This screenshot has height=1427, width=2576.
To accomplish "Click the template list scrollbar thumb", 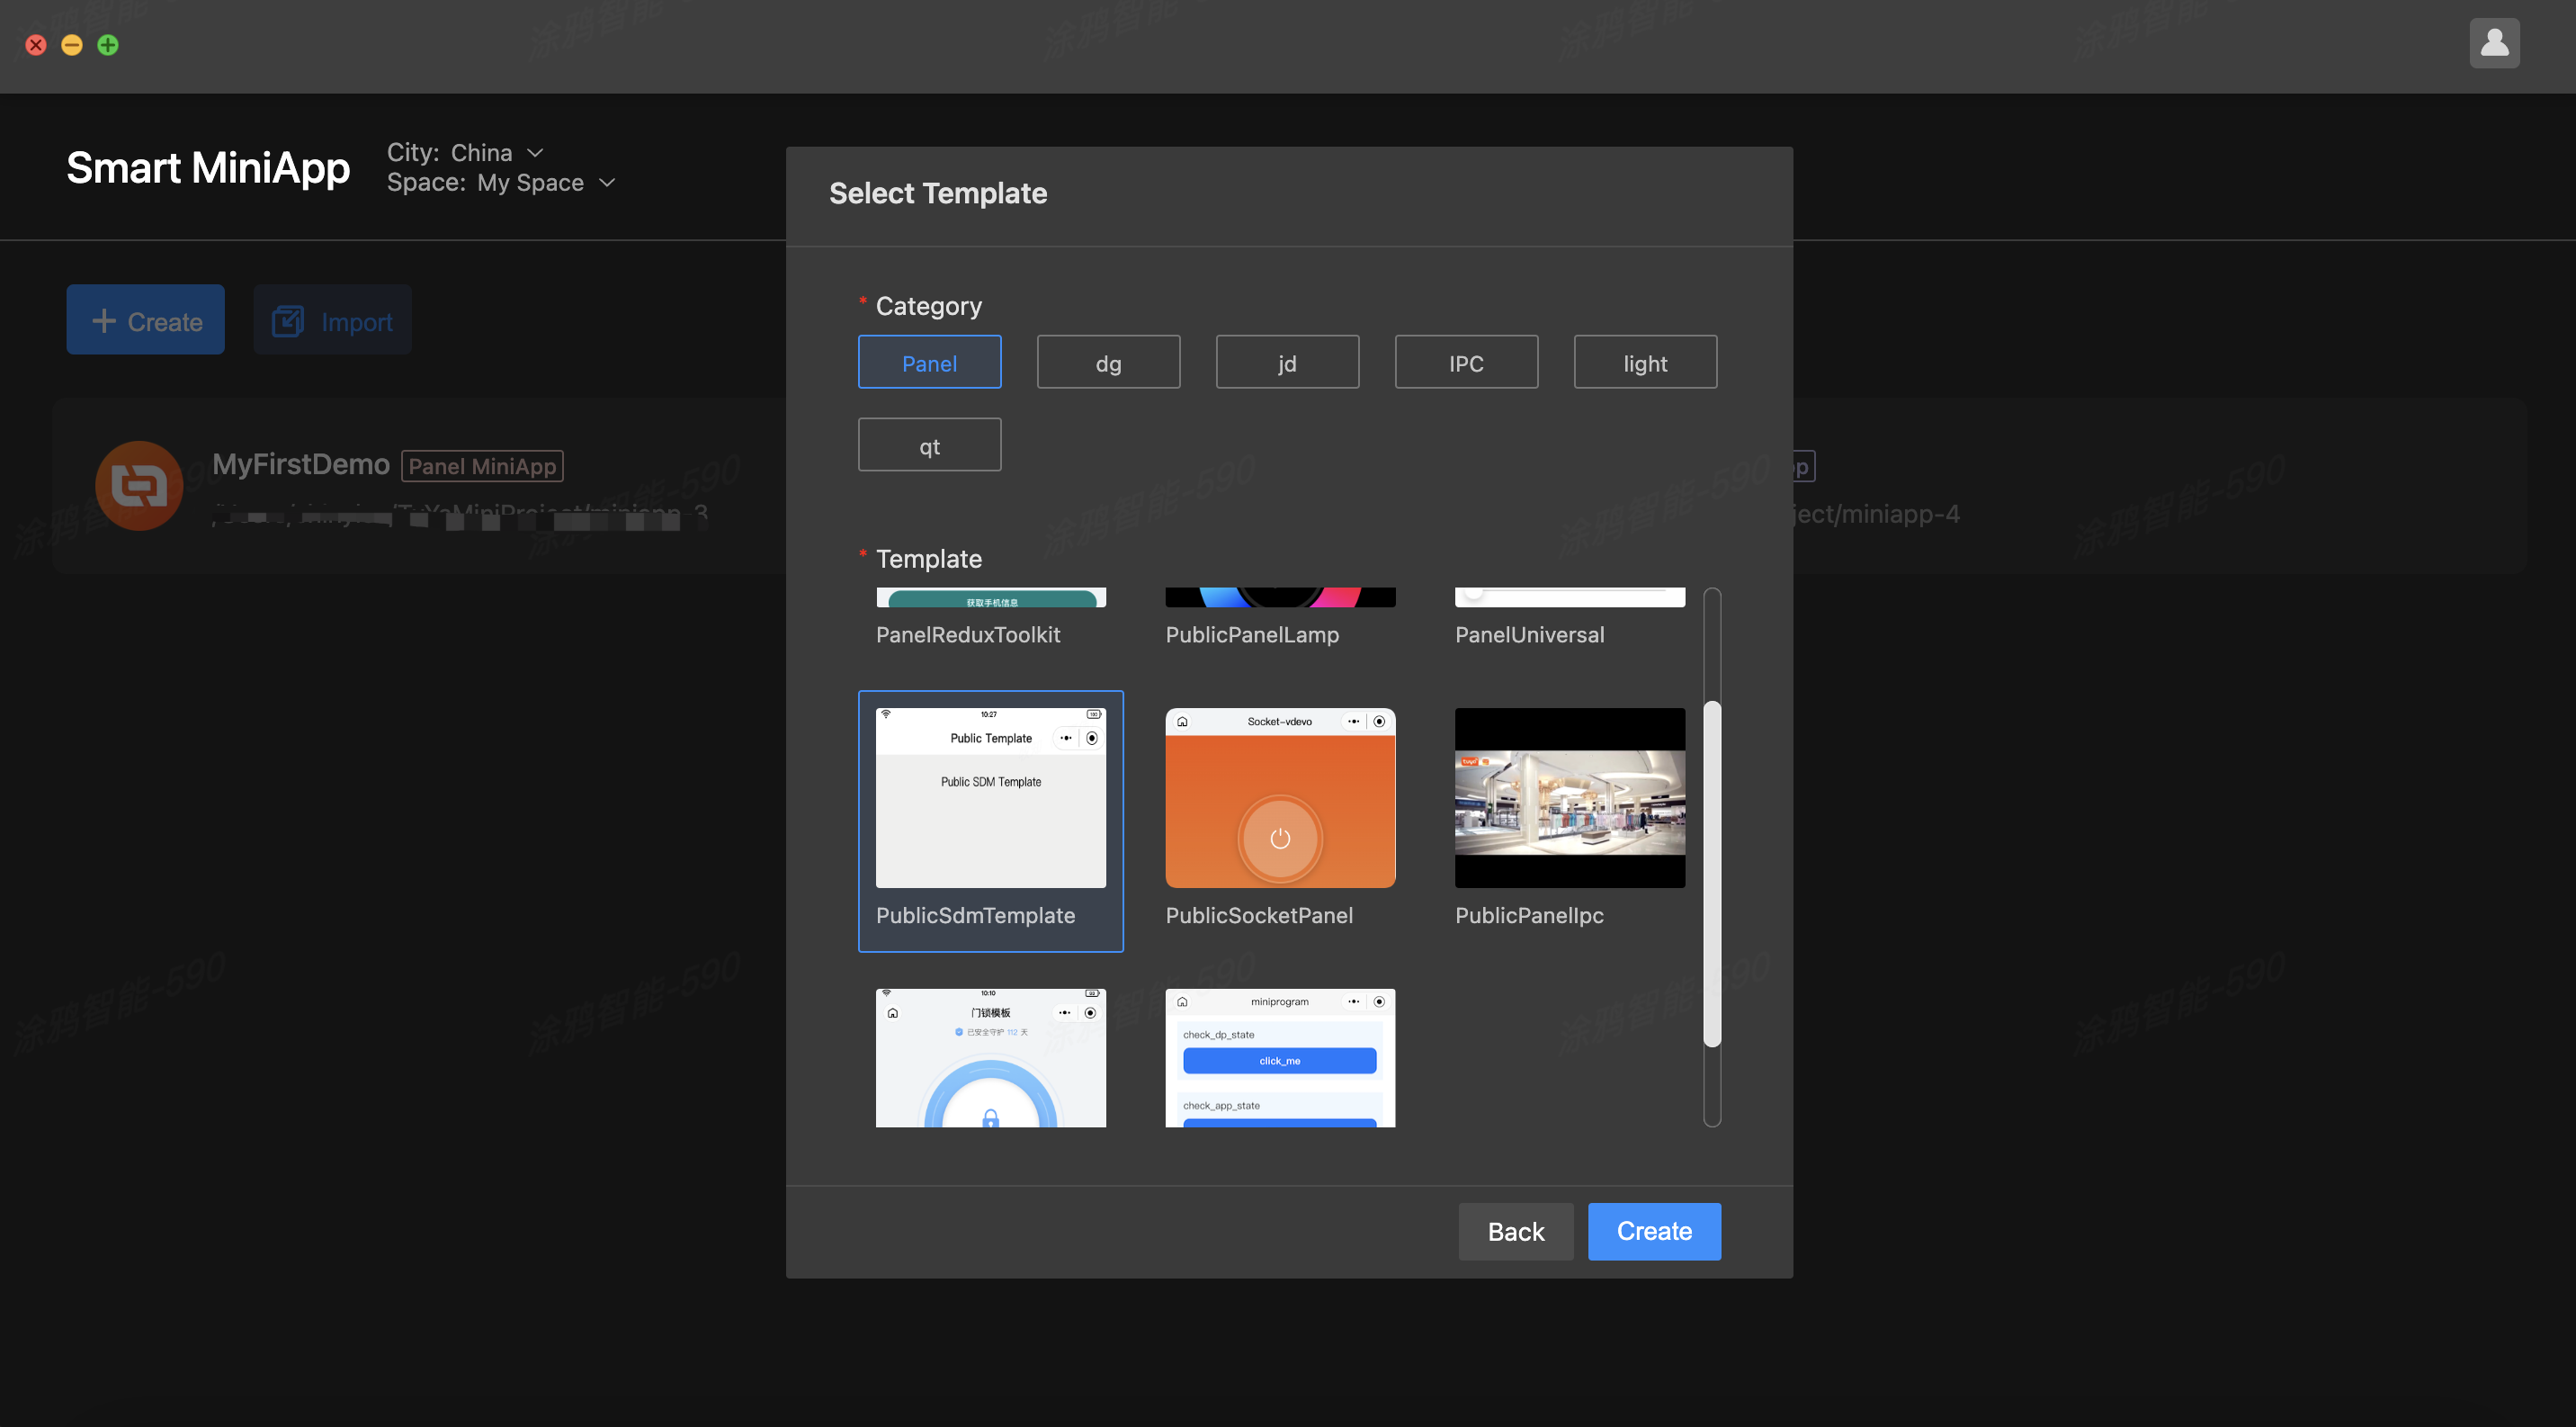I will [x=1711, y=873].
